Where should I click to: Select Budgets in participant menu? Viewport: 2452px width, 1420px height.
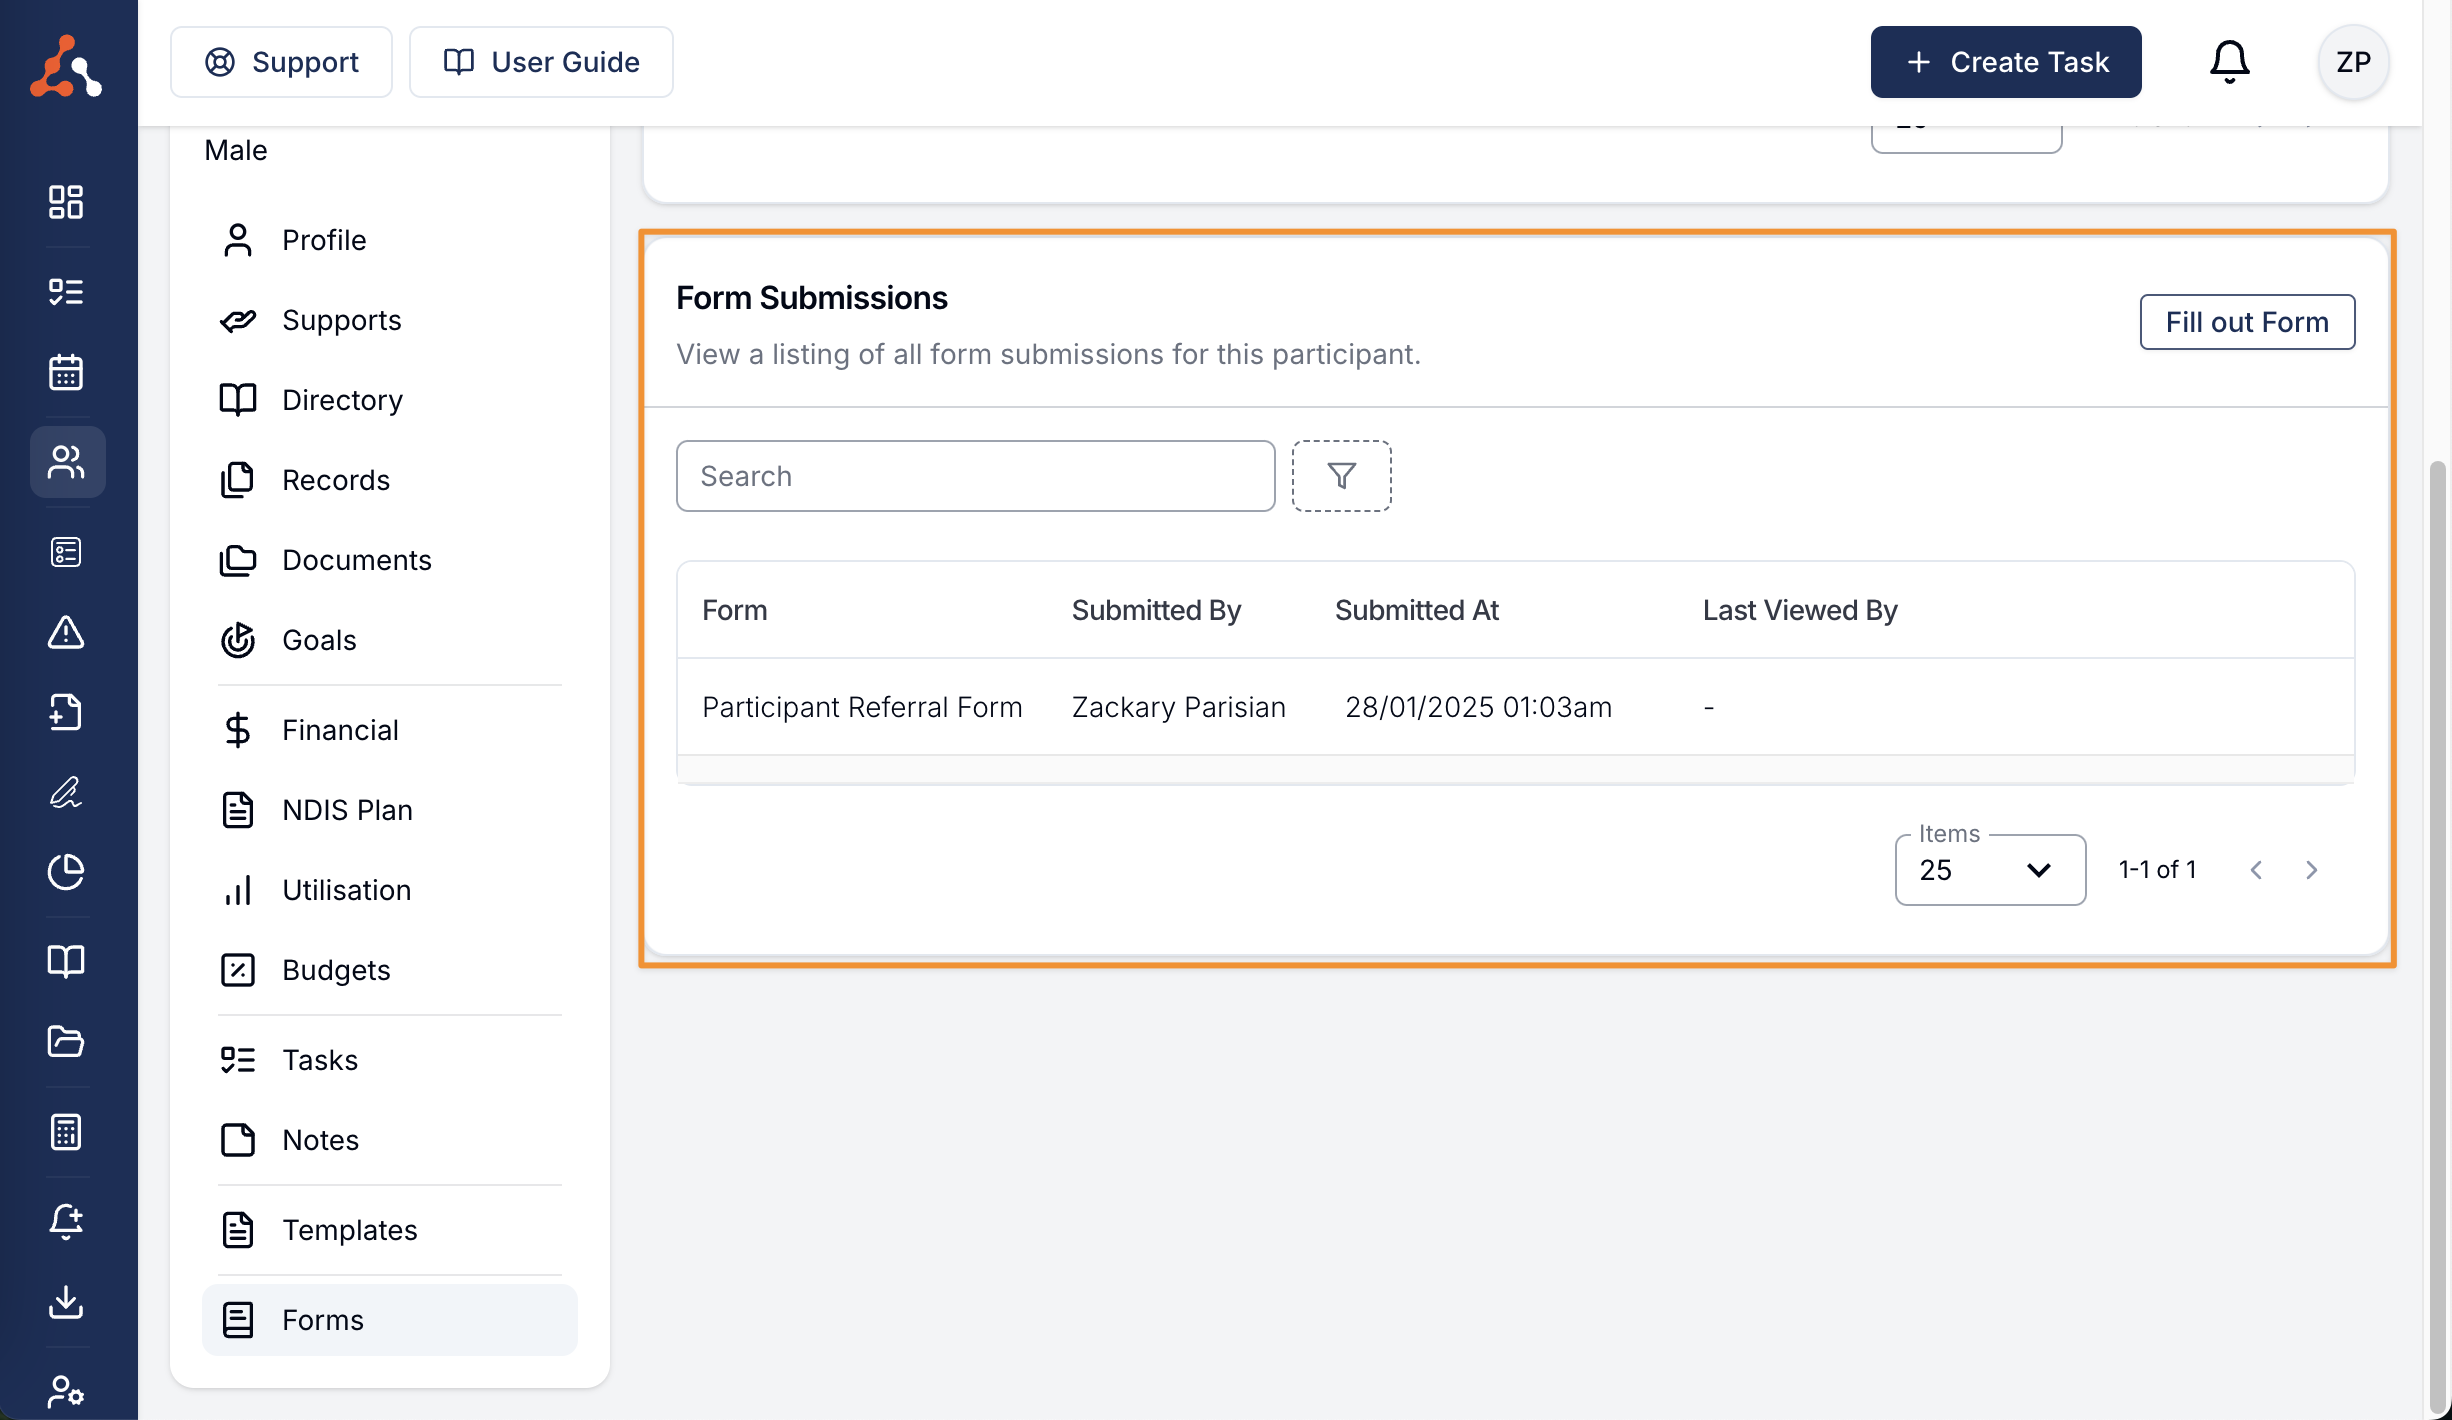click(336, 970)
